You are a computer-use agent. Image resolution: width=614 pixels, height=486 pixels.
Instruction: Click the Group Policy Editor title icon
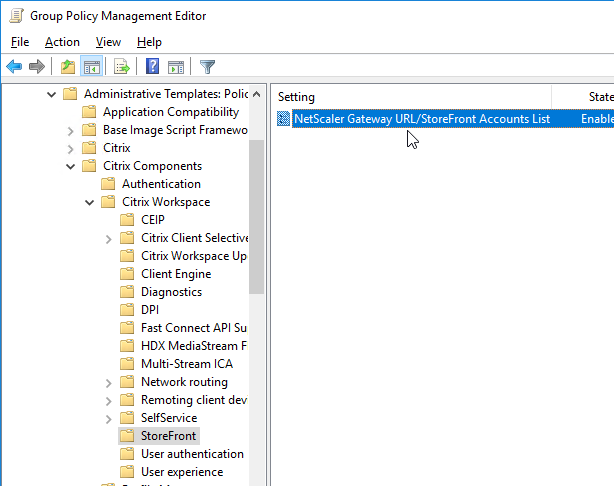16,16
